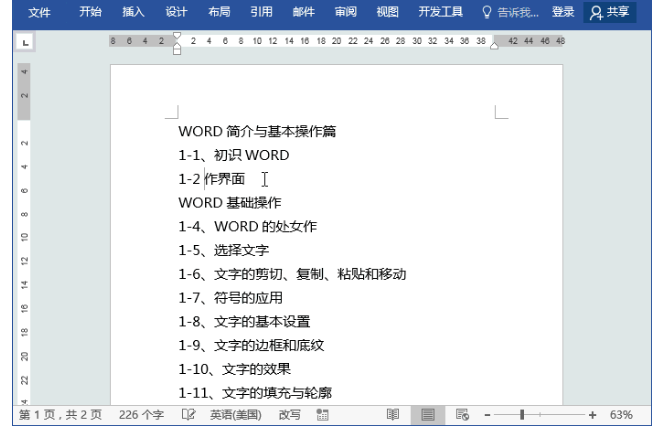Click text line 1-1、初识 WORD
This screenshot has width=659, height=426.
click(234, 155)
